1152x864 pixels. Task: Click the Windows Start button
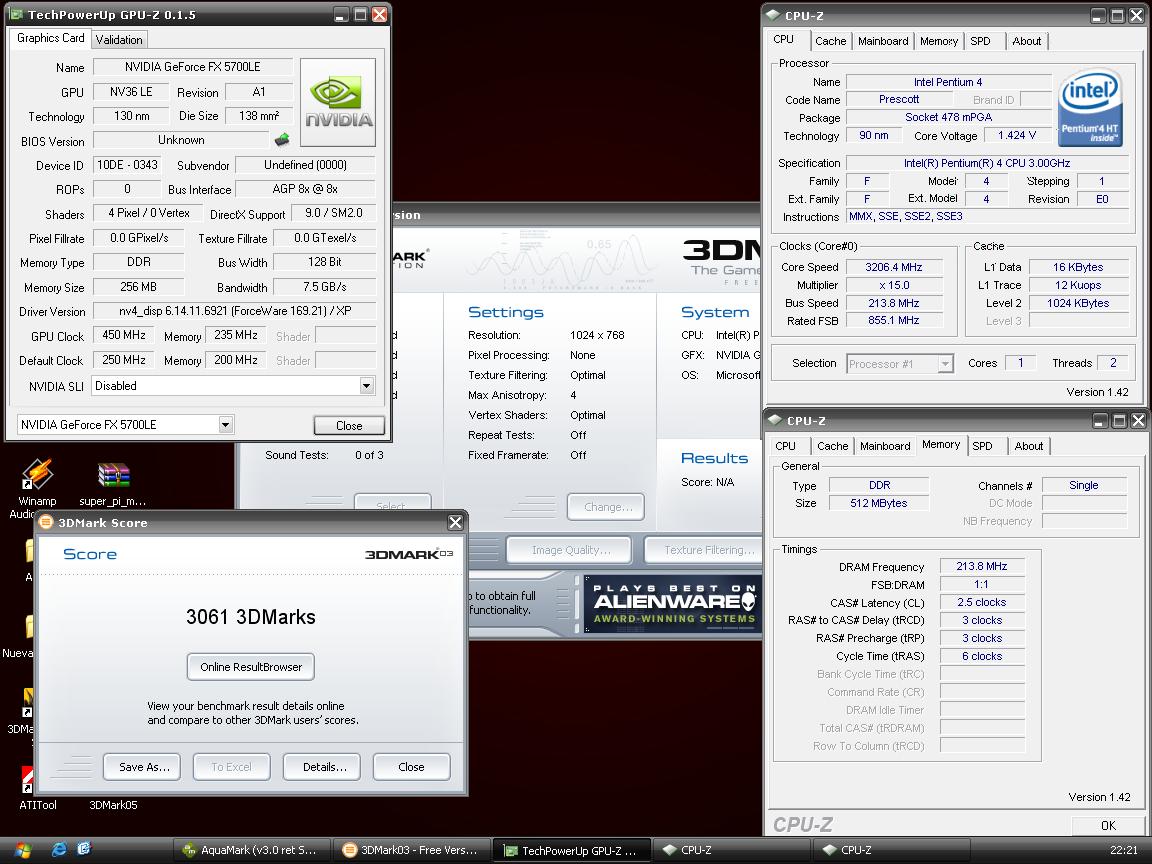coord(23,850)
